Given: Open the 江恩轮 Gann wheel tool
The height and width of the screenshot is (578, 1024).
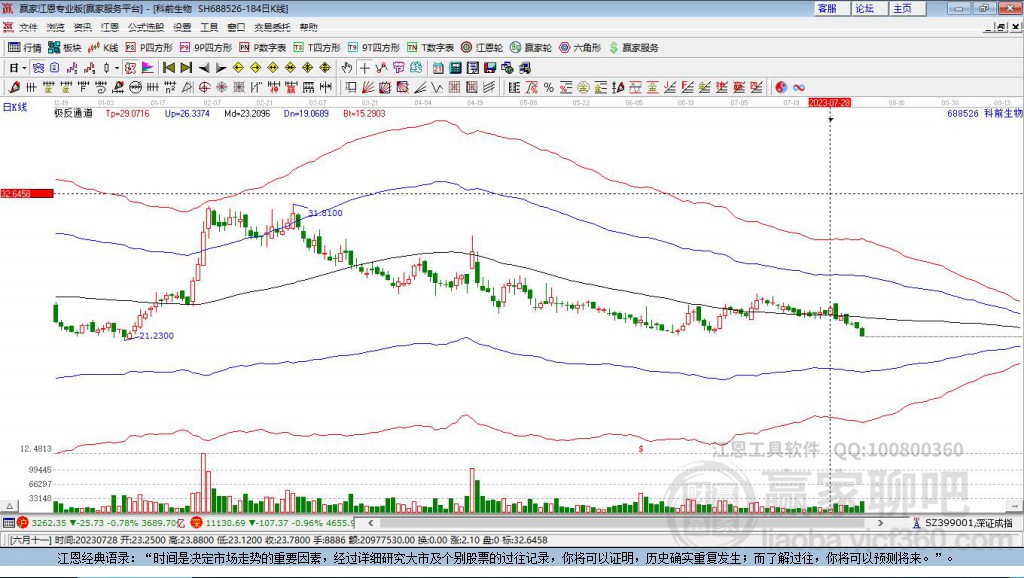Looking at the screenshot, I should pos(482,48).
